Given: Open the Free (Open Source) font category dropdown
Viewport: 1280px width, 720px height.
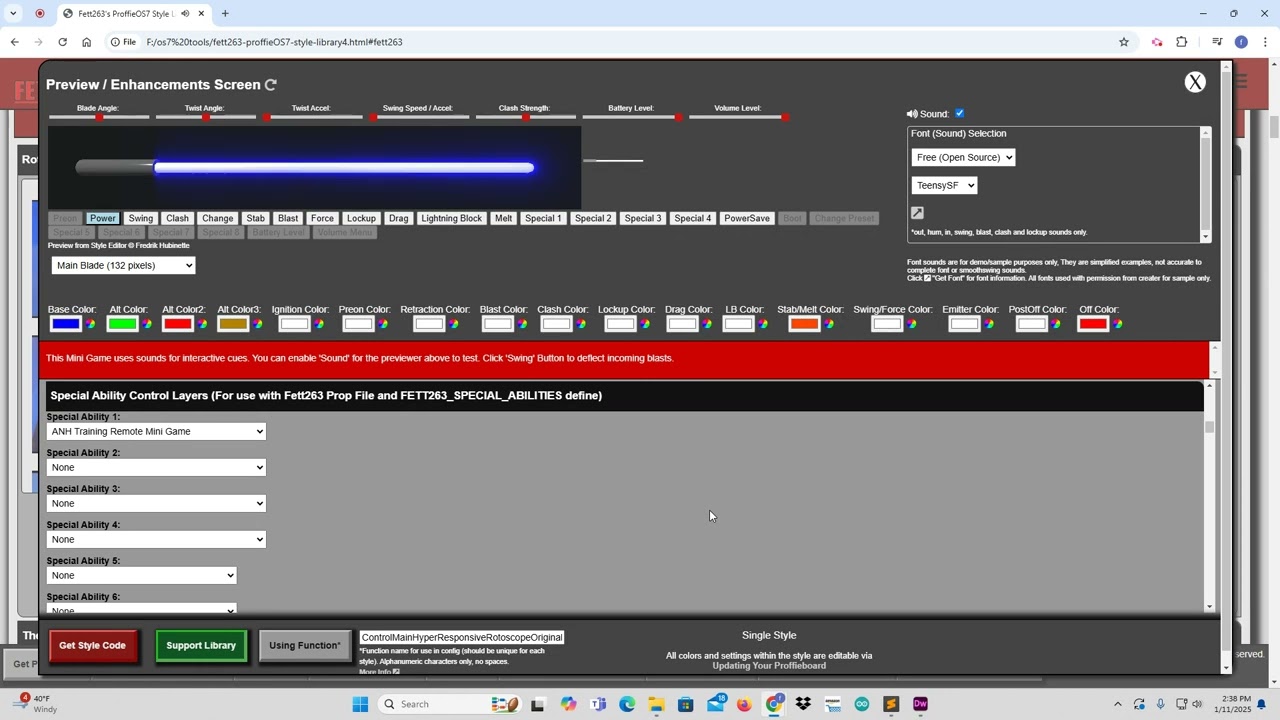Looking at the screenshot, I should (963, 157).
